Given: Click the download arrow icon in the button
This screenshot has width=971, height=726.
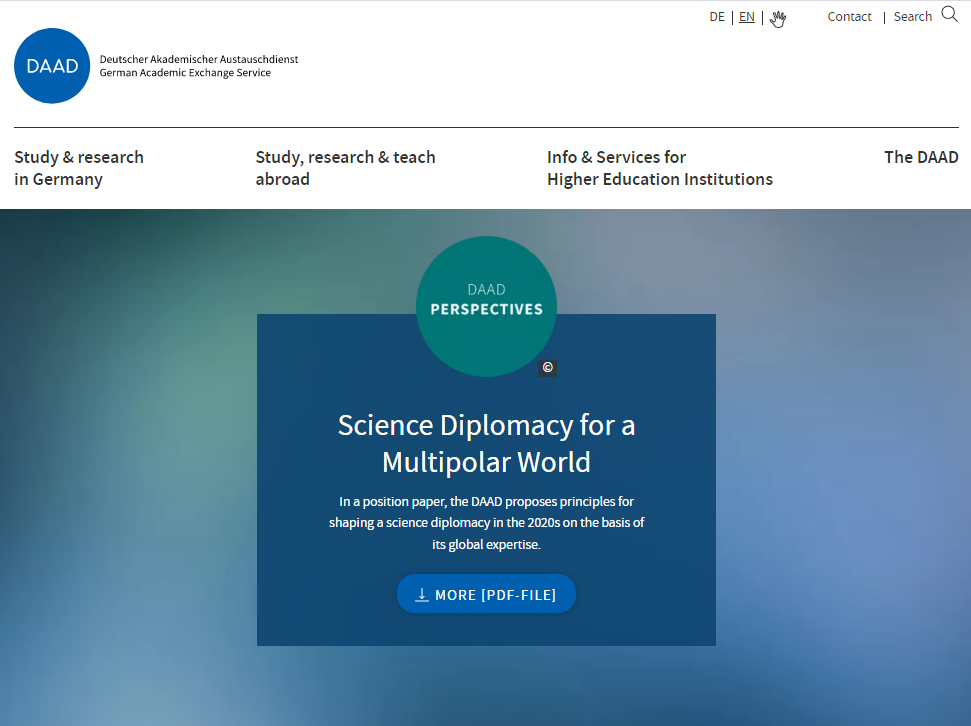Looking at the screenshot, I should [422, 595].
